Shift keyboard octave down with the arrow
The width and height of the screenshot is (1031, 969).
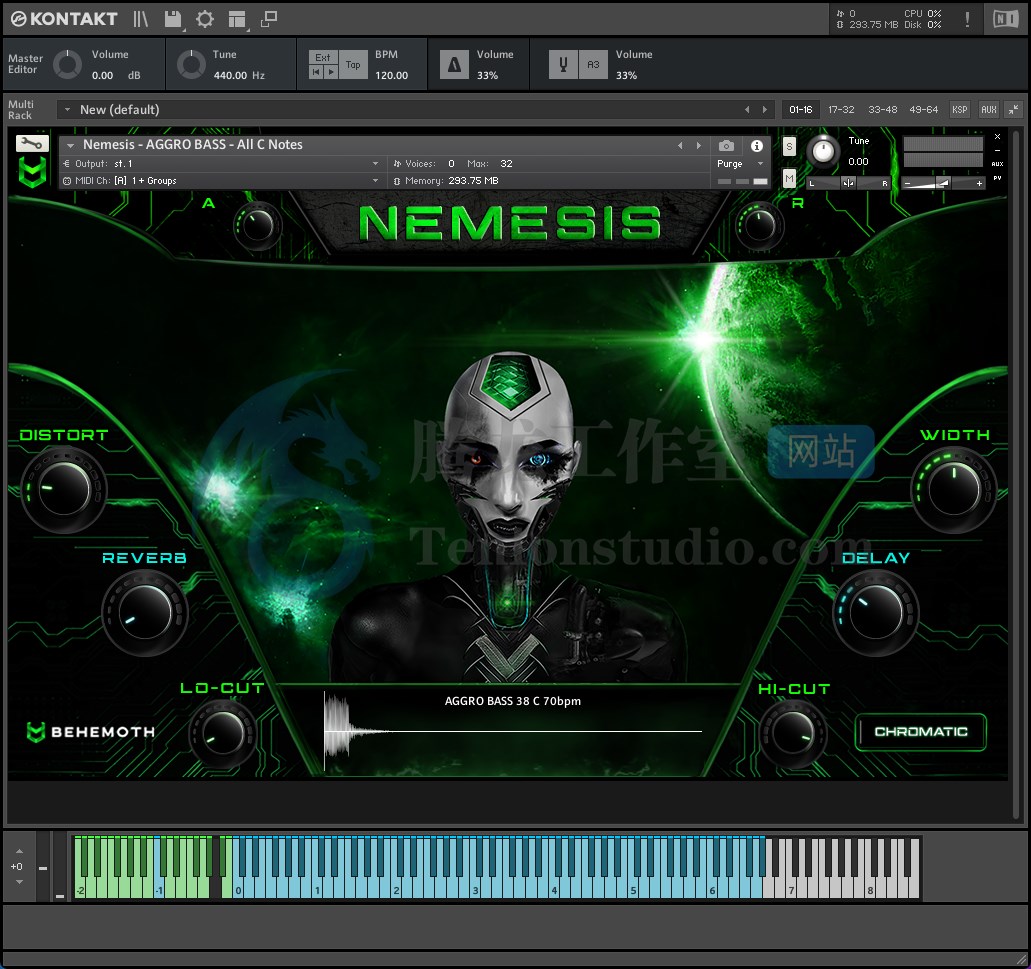(19, 882)
